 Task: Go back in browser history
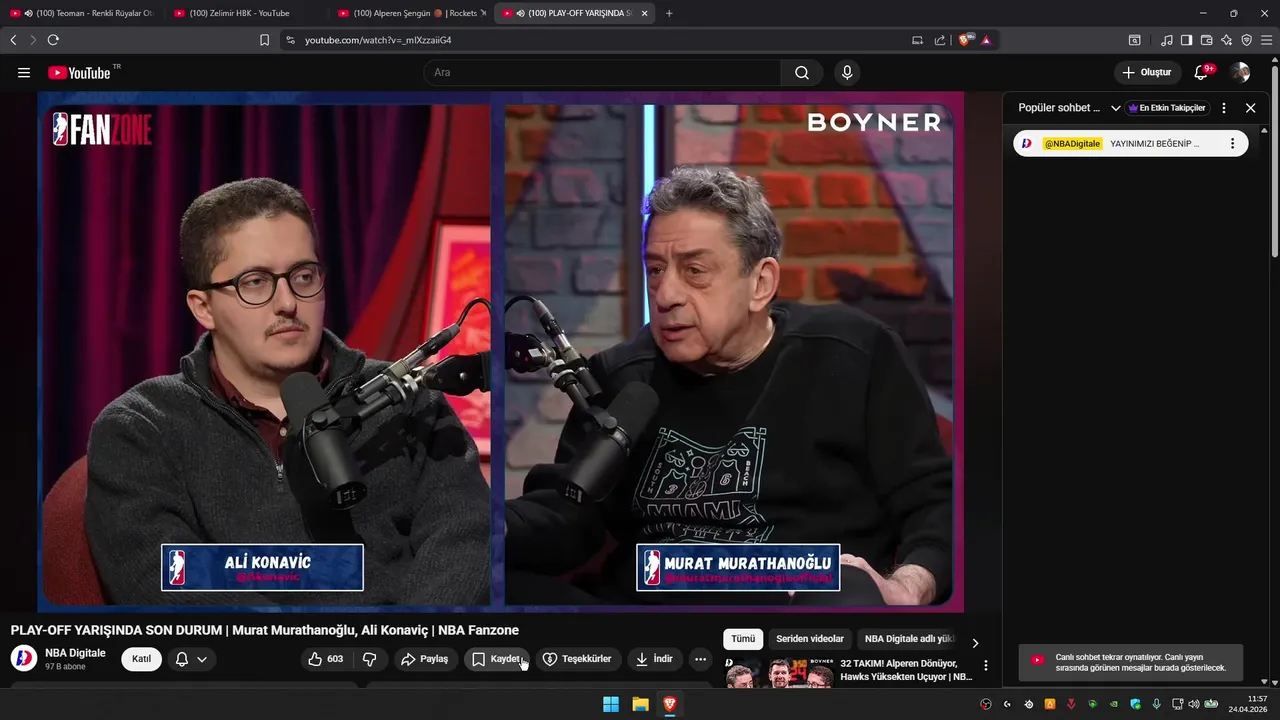coord(13,40)
